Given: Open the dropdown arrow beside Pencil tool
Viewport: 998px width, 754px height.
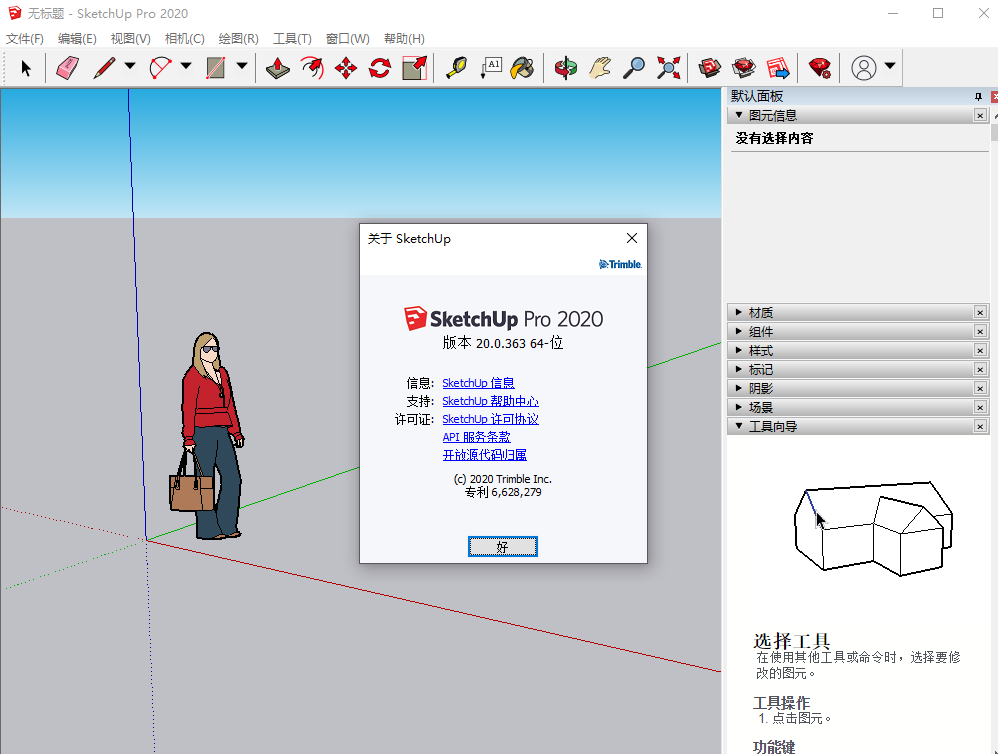Looking at the screenshot, I should tap(130, 67).
